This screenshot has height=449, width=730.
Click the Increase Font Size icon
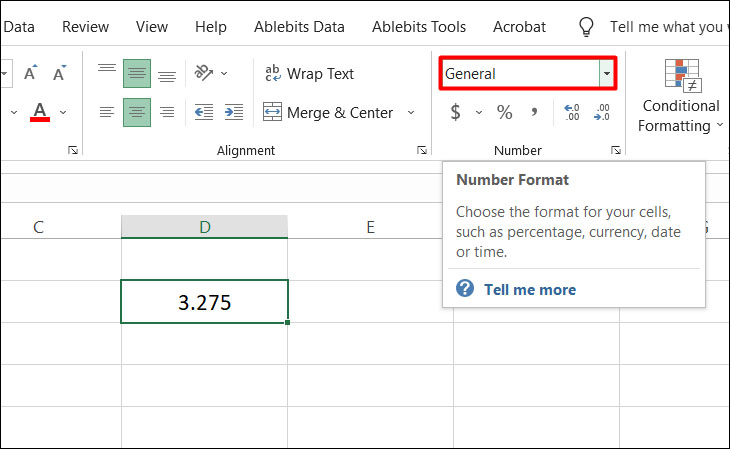pos(31,73)
